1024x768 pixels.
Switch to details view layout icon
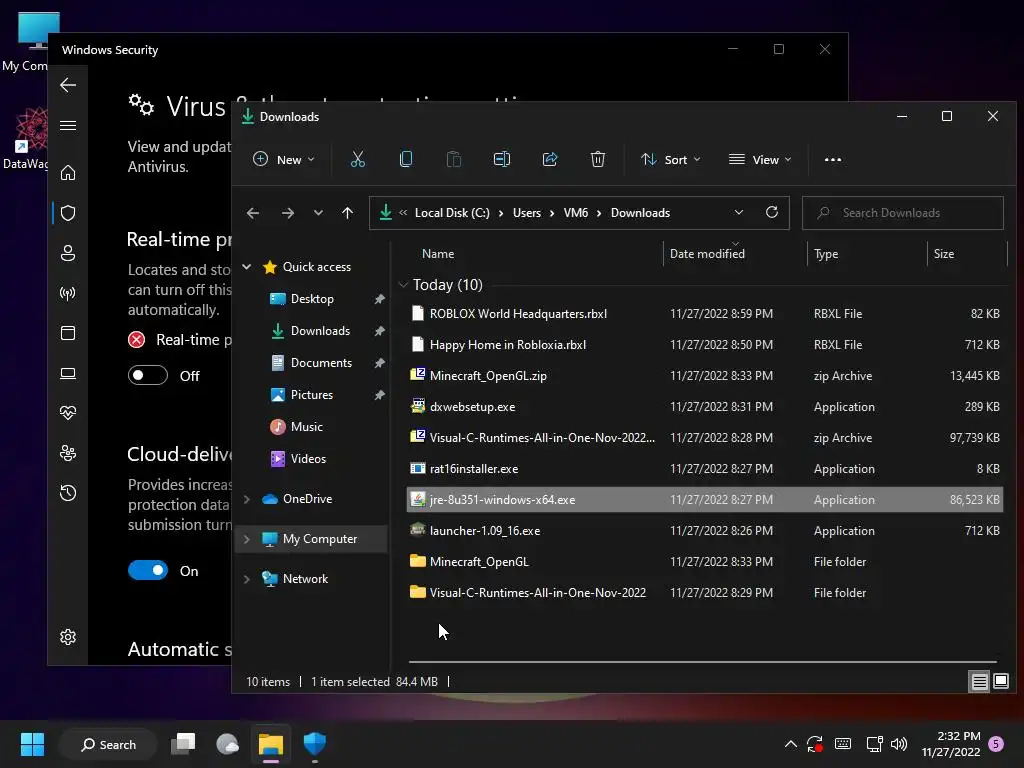tap(979, 682)
